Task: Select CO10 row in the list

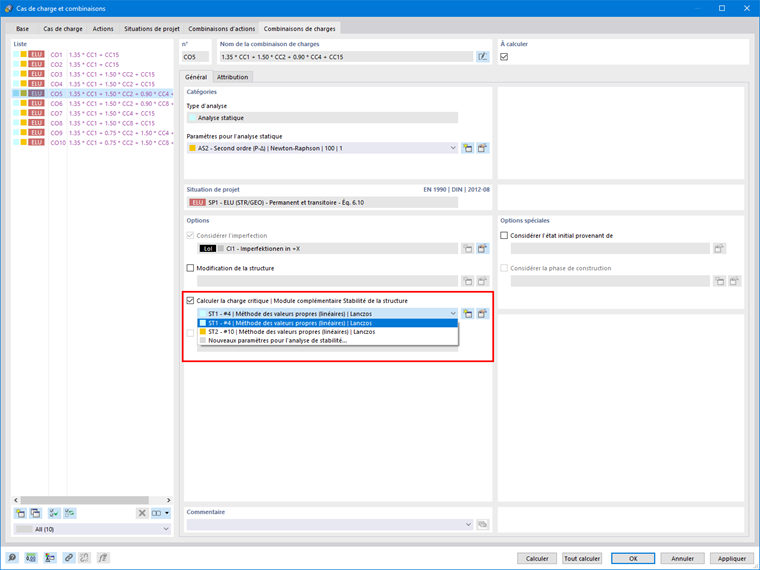Action: click(x=92, y=142)
